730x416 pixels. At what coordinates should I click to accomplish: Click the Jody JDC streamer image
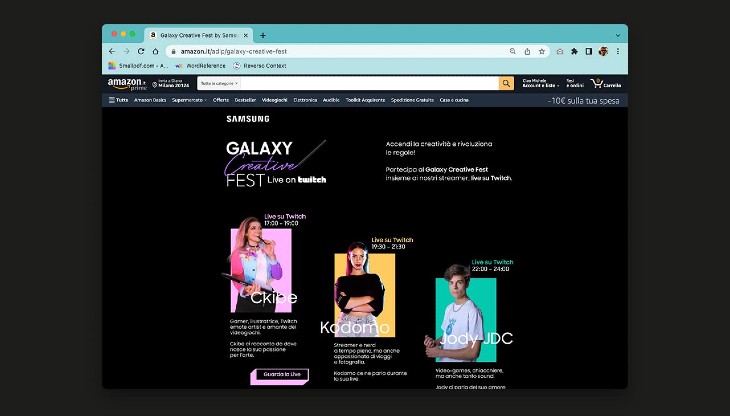pyautogui.click(x=462, y=313)
